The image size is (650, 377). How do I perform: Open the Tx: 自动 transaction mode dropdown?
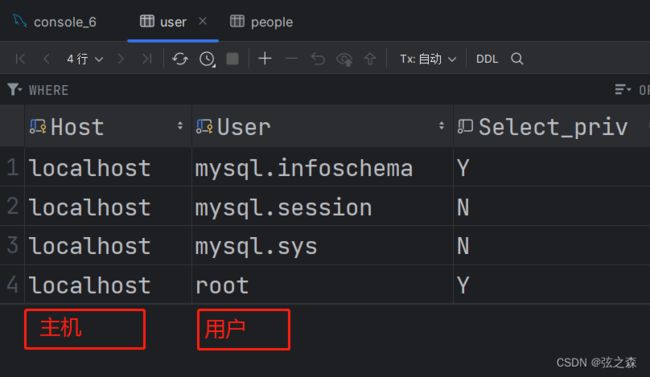tap(428, 59)
